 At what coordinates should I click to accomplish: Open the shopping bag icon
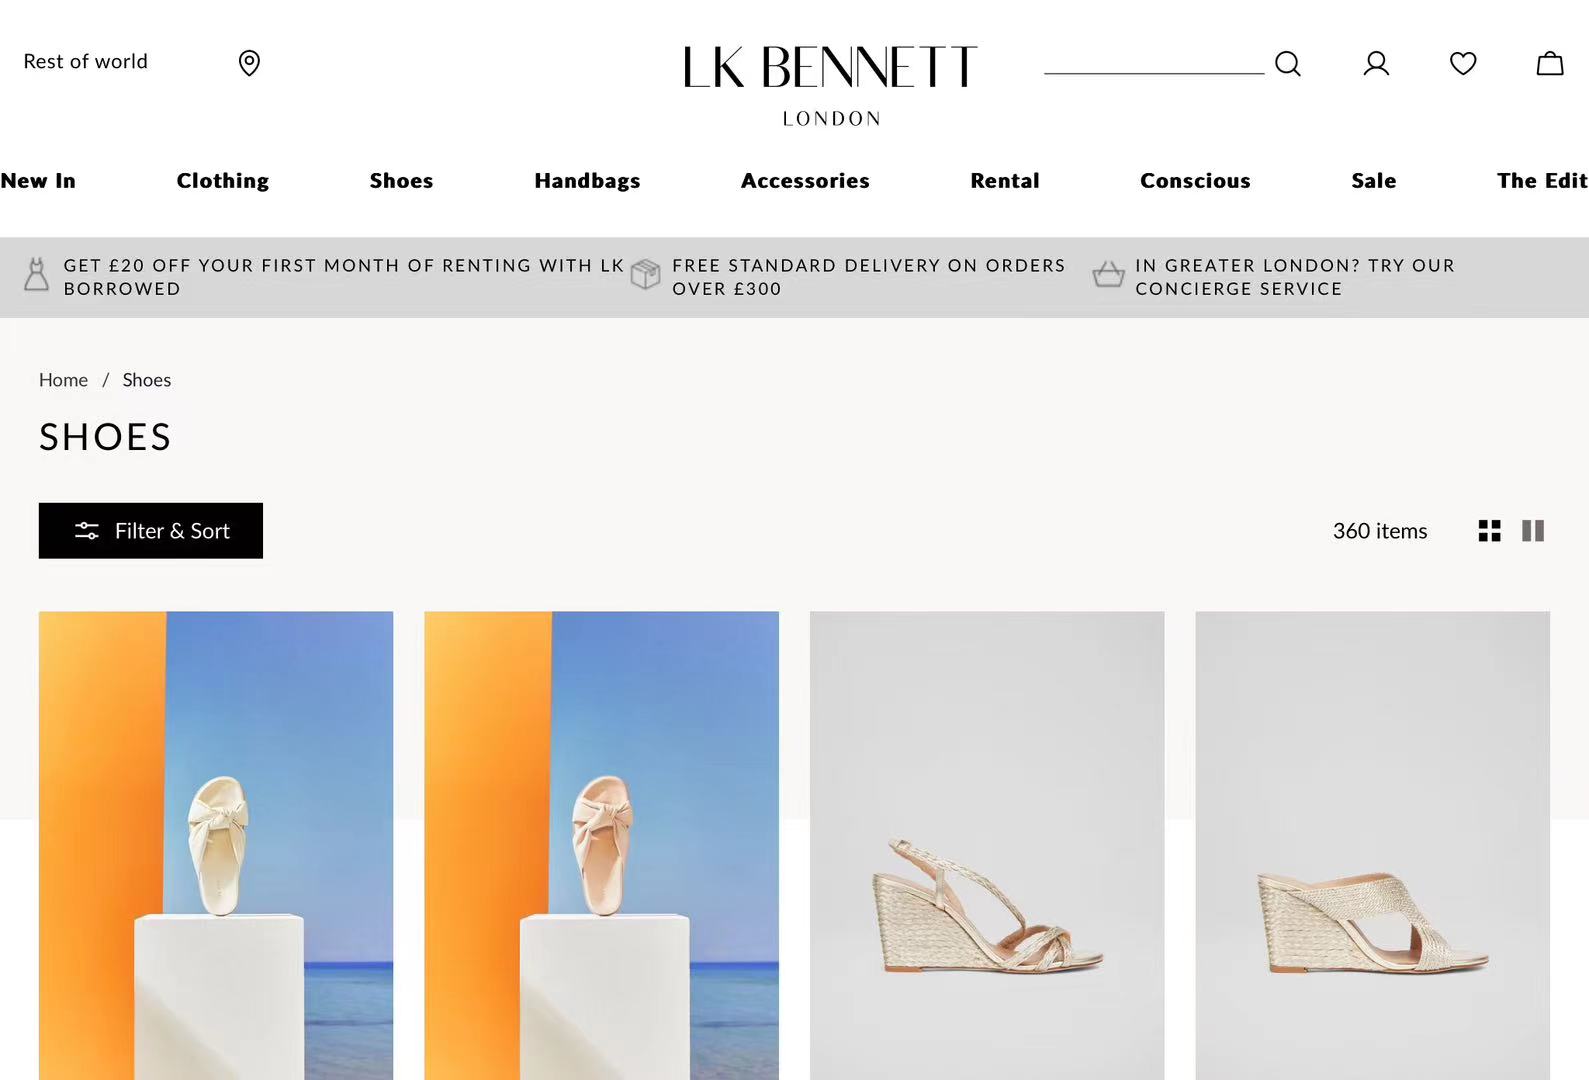tap(1550, 64)
